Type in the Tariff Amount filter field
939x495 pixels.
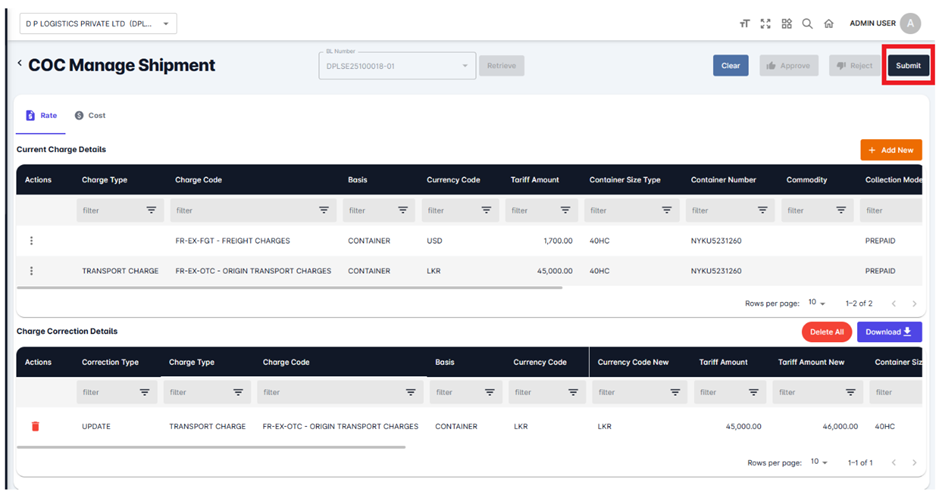click(531, 211)
